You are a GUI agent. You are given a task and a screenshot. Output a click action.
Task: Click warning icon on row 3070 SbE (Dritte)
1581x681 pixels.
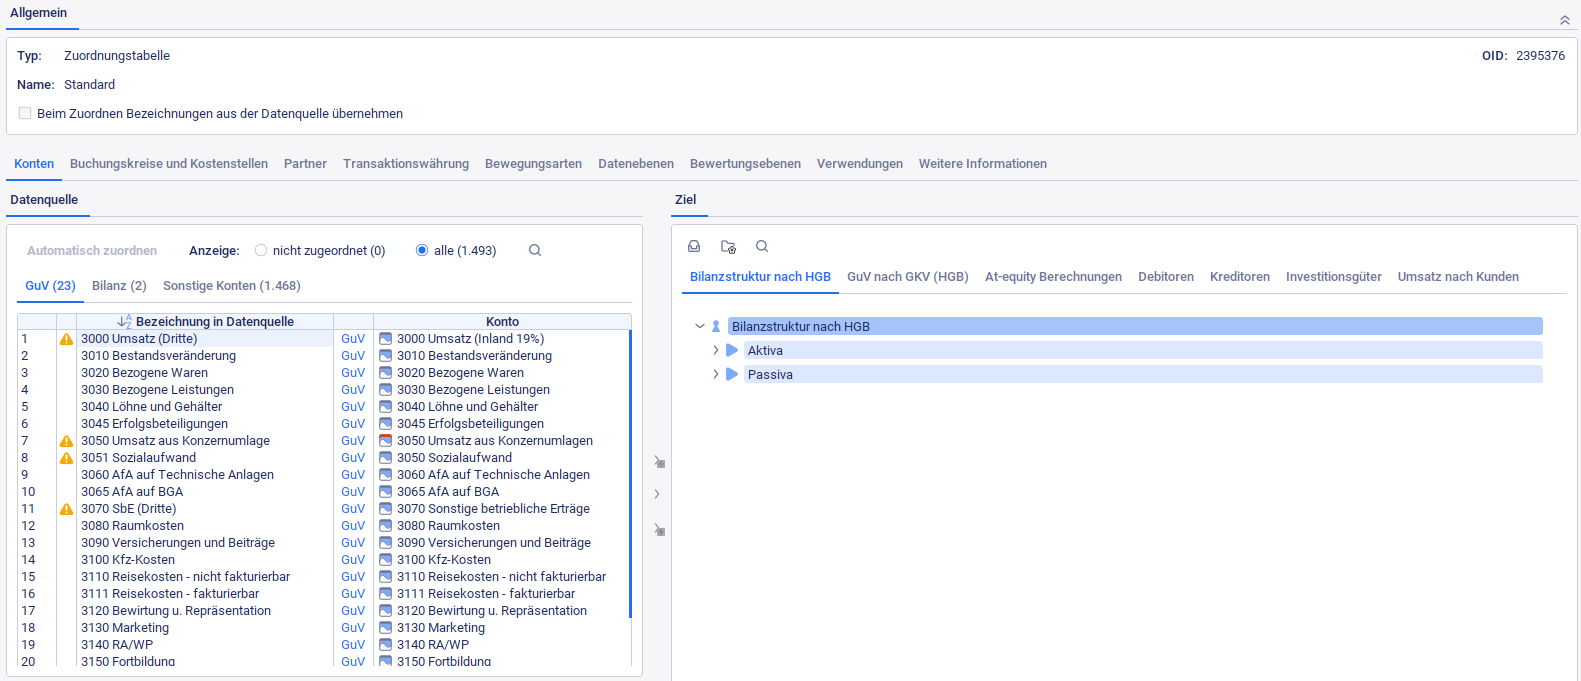[66, 509]
